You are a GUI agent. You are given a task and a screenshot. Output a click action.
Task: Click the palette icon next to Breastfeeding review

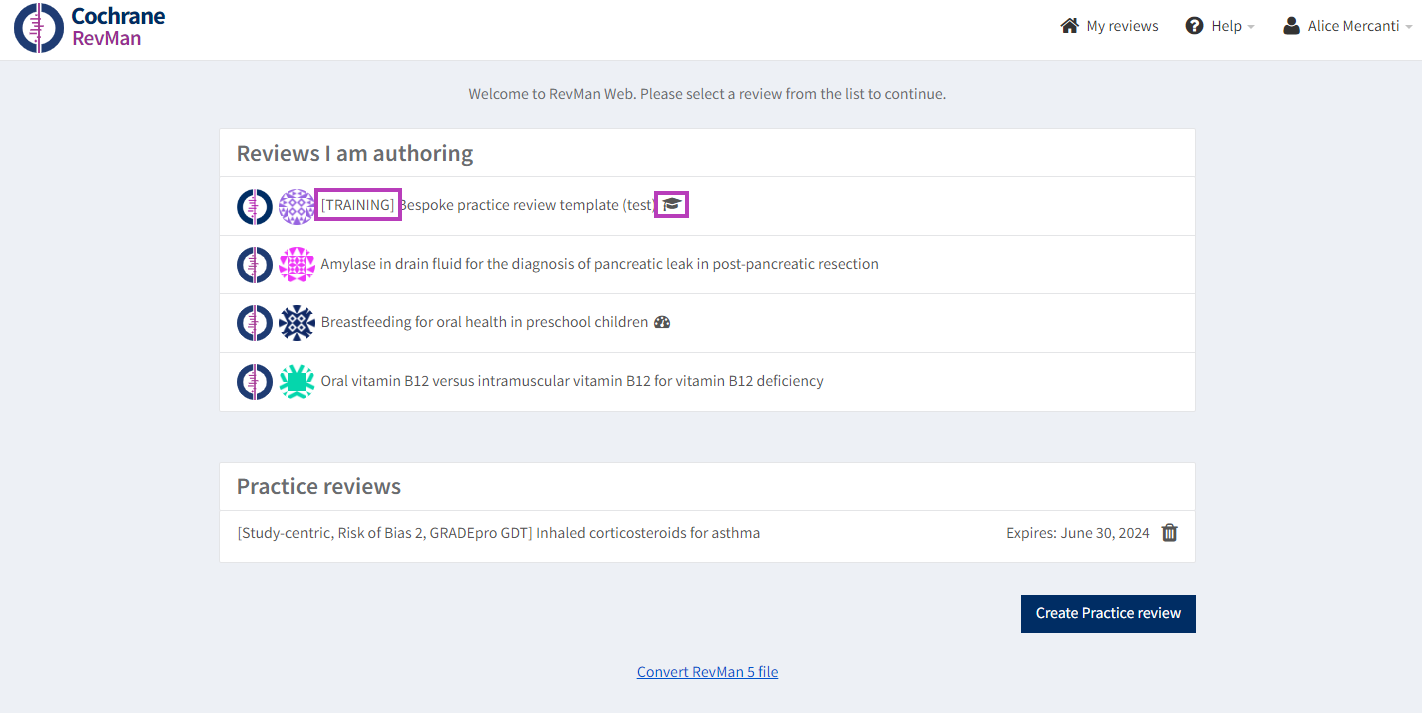coord(661,322)
